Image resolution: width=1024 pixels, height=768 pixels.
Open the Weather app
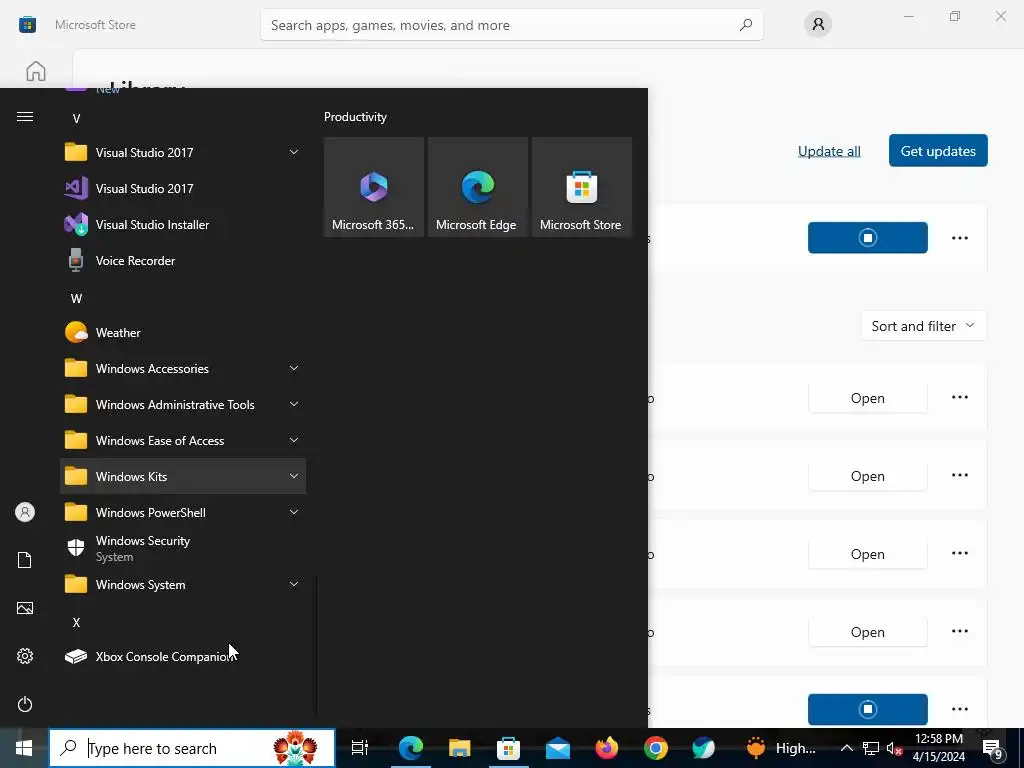coord(183,332)
